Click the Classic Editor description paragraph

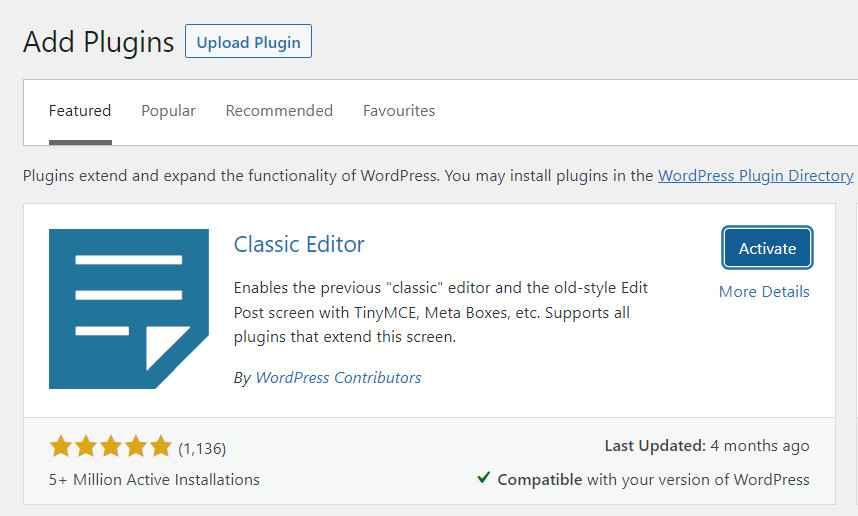[441, 312]
